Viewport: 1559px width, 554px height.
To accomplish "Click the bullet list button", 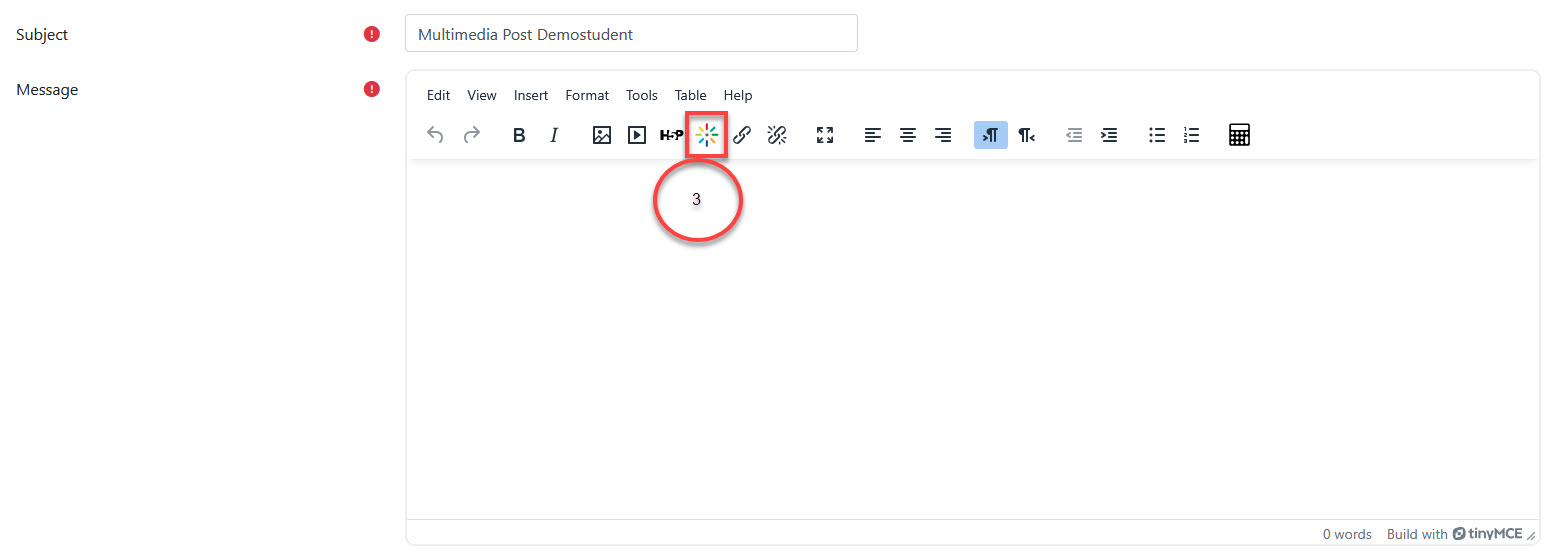I will (1157, 135).
